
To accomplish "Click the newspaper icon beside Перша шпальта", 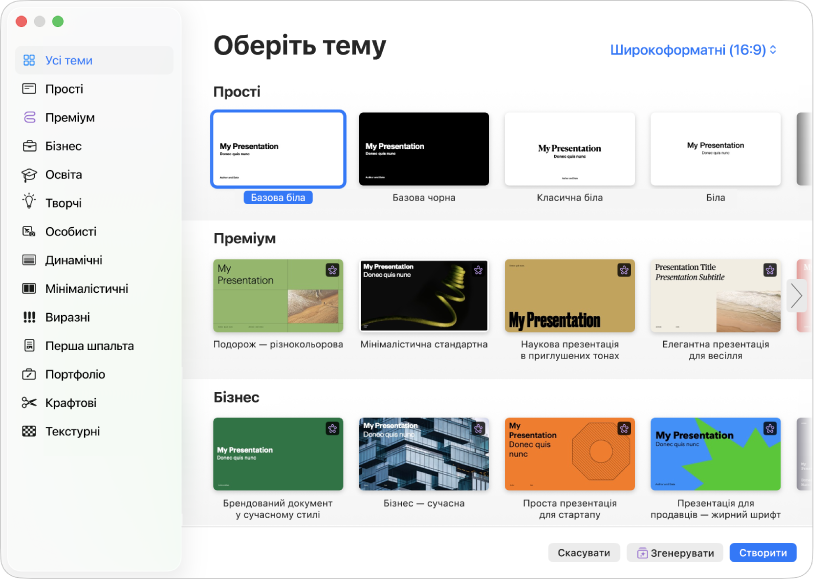I will (x=29, y=345).
